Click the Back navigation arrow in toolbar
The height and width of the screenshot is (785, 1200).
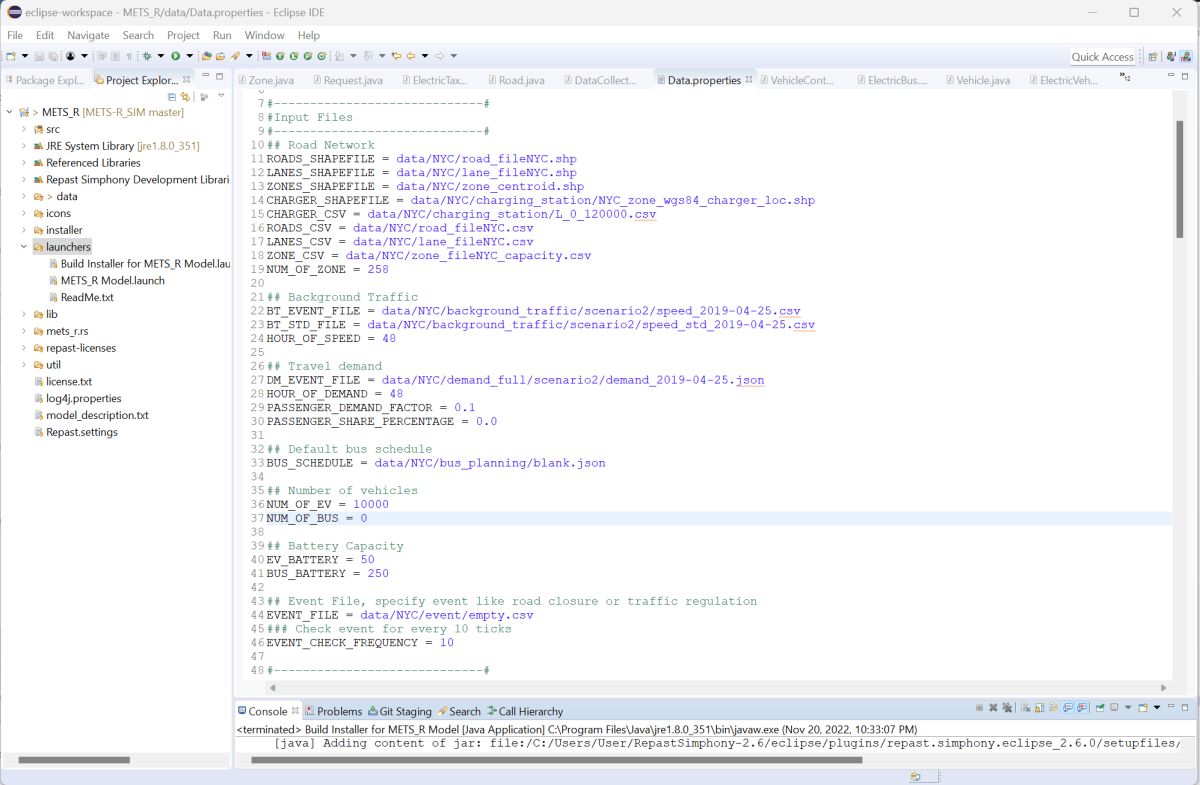click(410, 56)
